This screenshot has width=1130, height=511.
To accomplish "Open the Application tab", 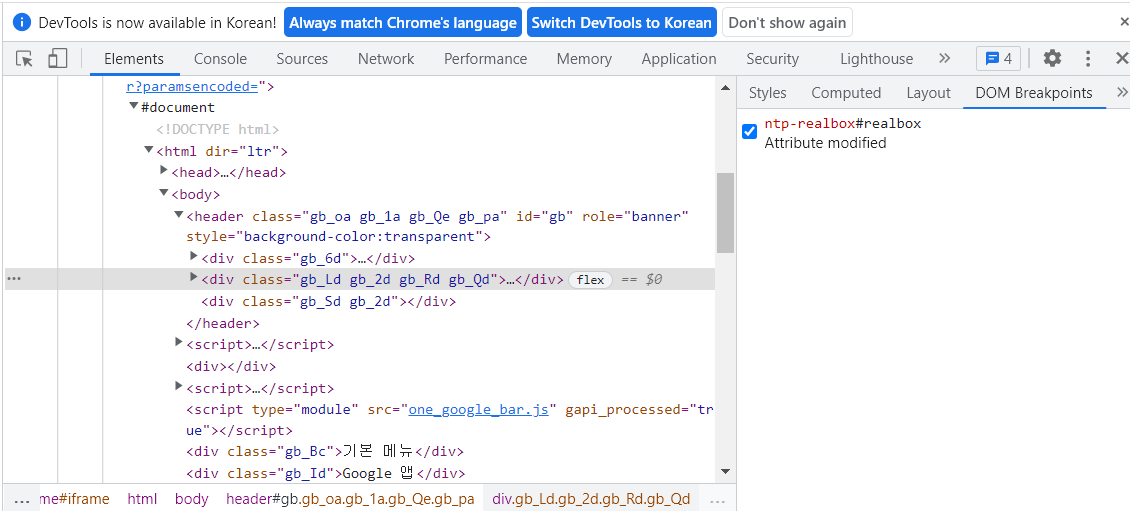I will [679, 59].
